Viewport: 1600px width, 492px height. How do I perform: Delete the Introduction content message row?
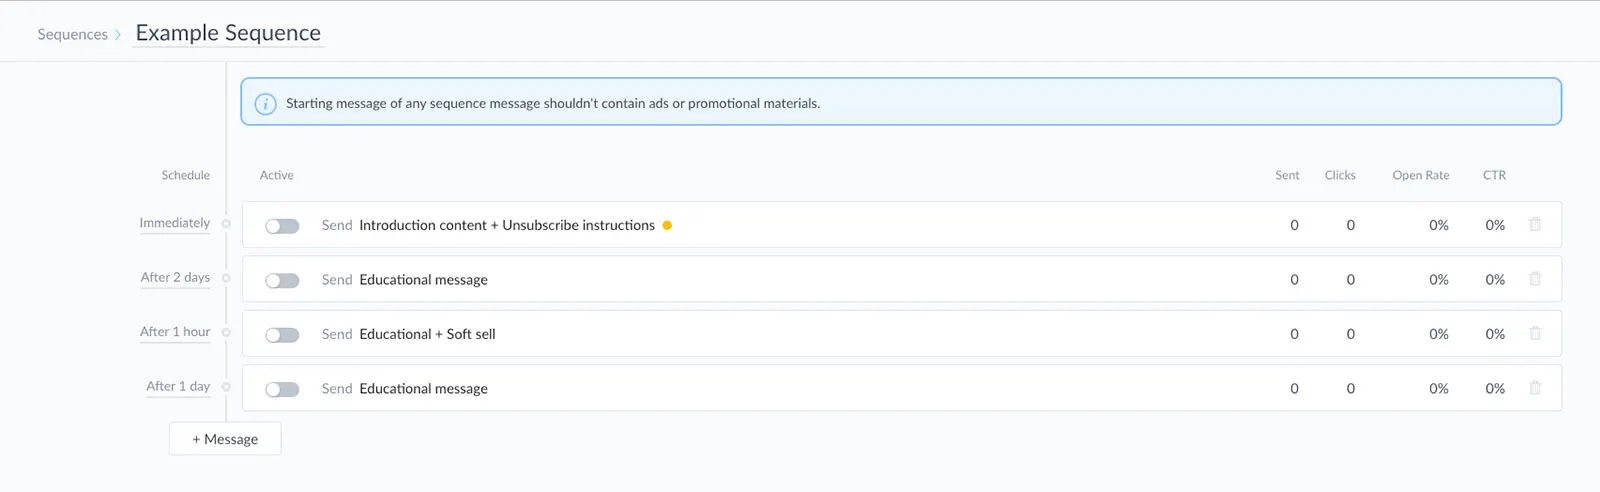tap(1535, 225)
